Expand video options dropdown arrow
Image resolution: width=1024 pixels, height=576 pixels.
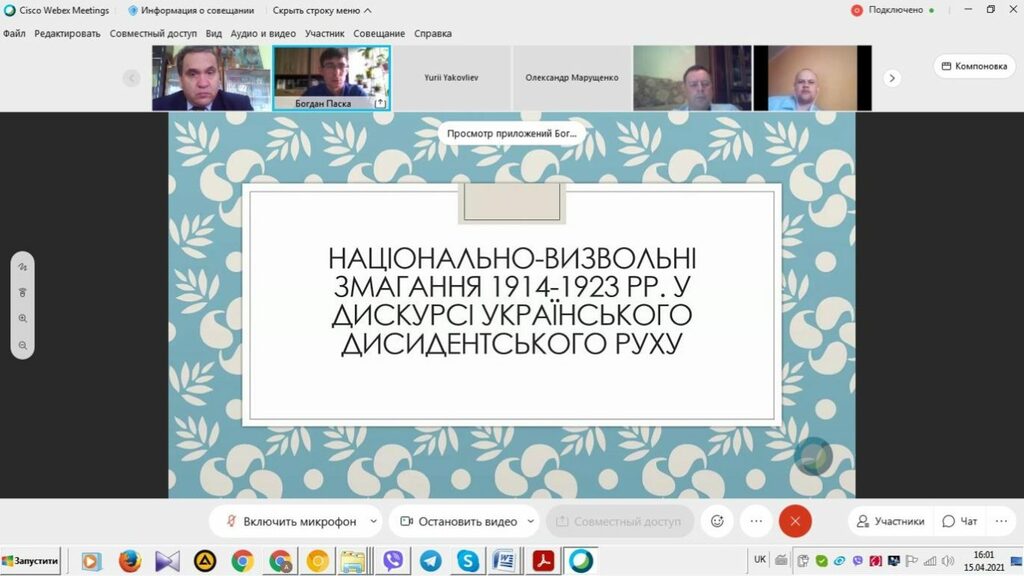tap(530, 521)
